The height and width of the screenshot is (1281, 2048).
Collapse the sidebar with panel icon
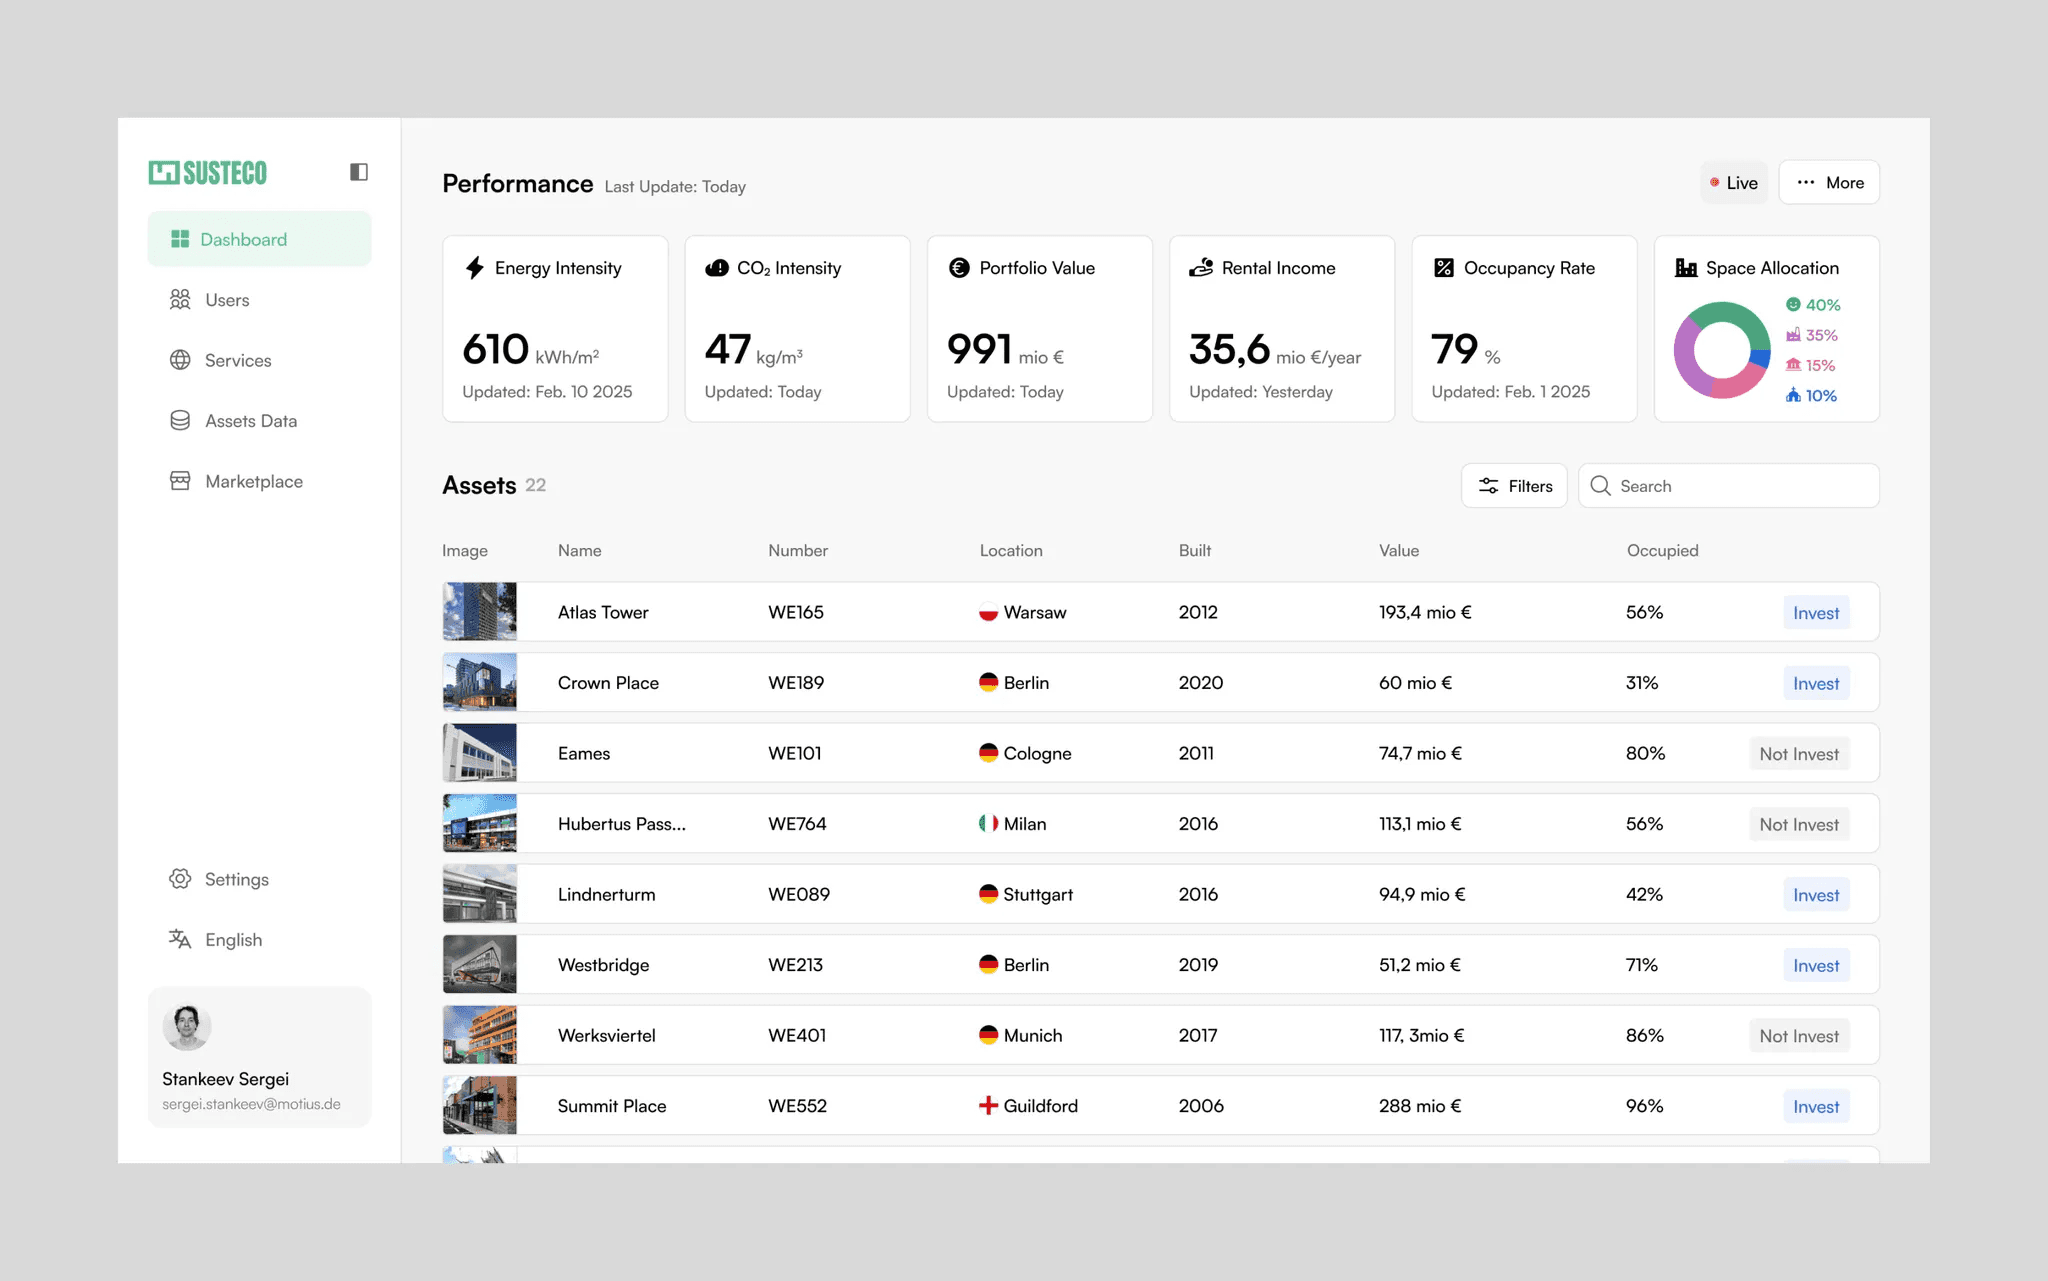(x=359, y=172)
